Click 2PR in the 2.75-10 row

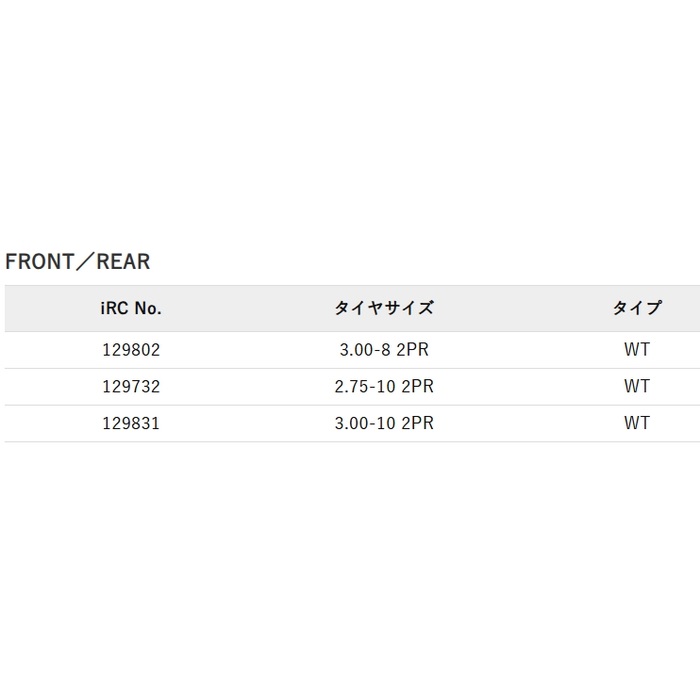pos(417,386)
